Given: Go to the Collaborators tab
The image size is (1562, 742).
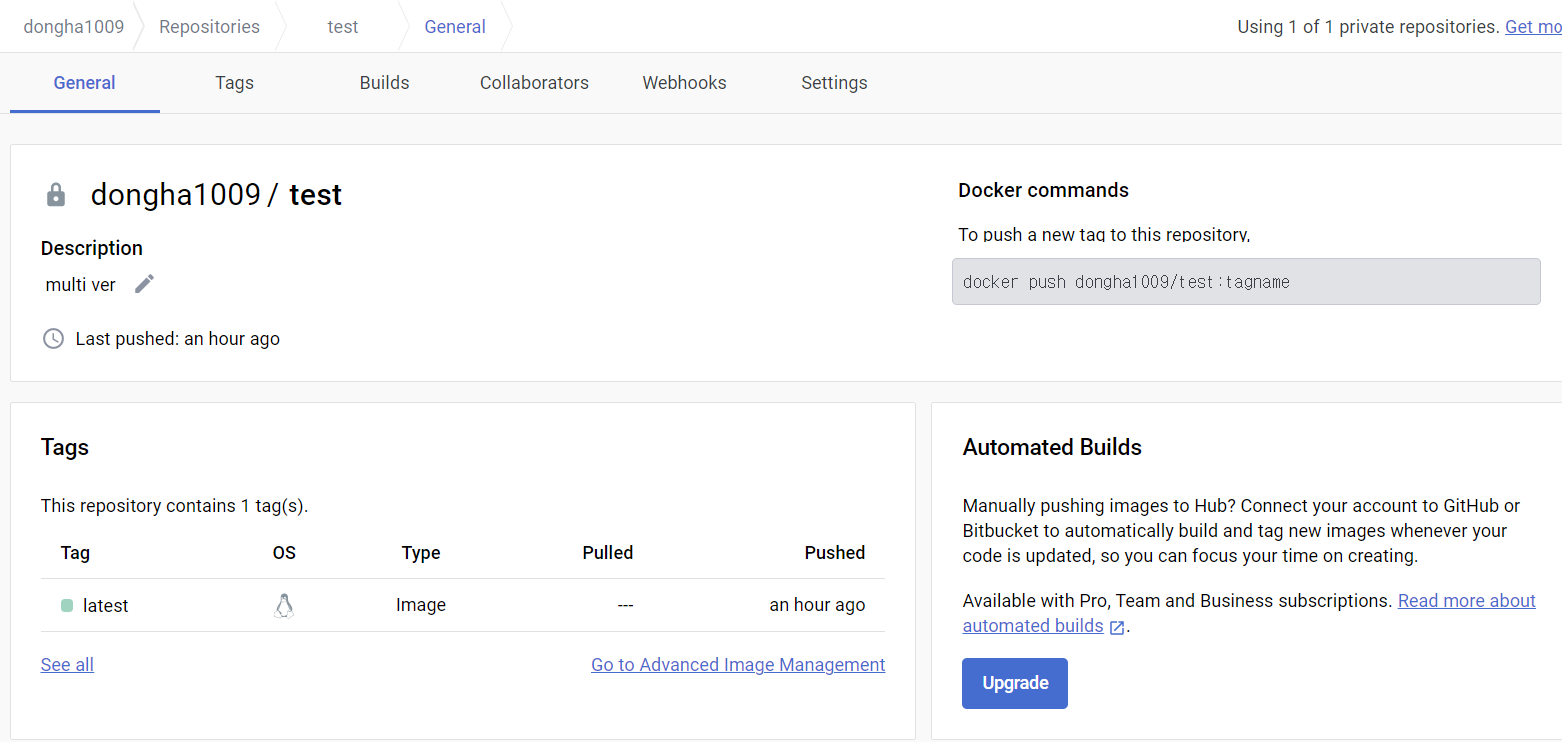Looking at the screenshot, I should [534, 83].
